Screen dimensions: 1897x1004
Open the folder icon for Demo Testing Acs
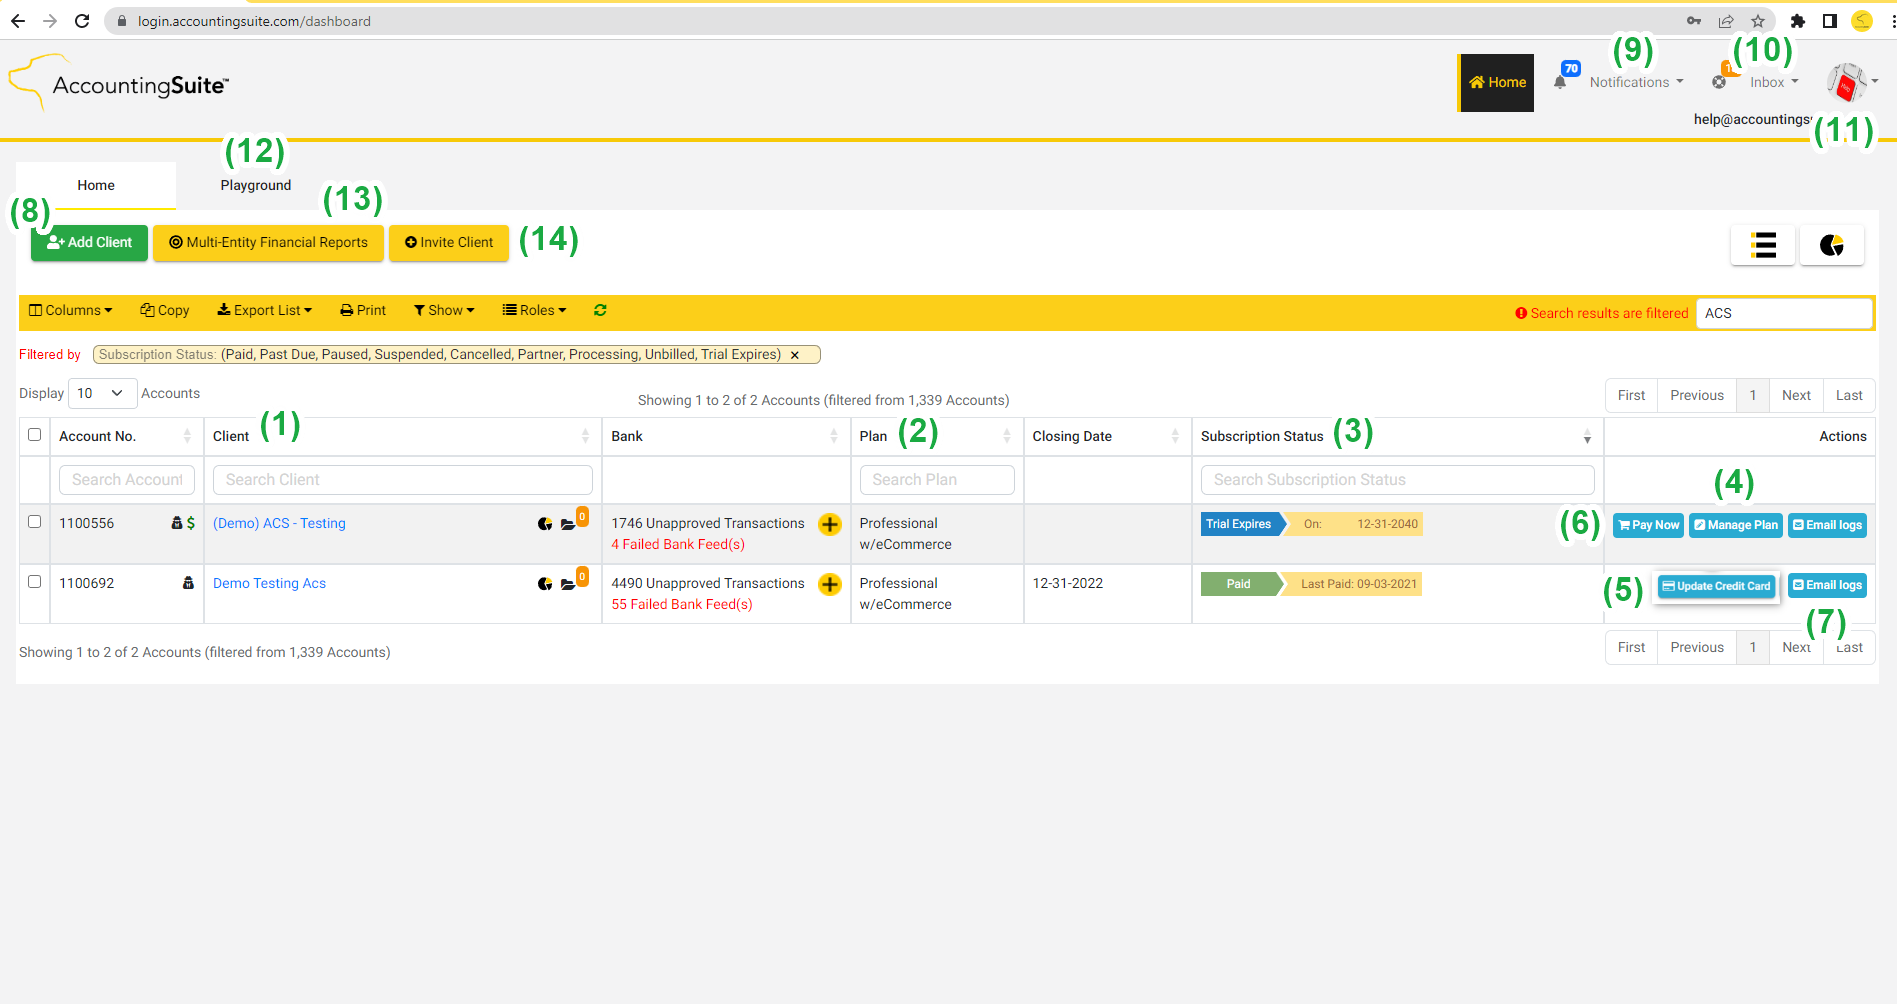click(x=568, y=584)
